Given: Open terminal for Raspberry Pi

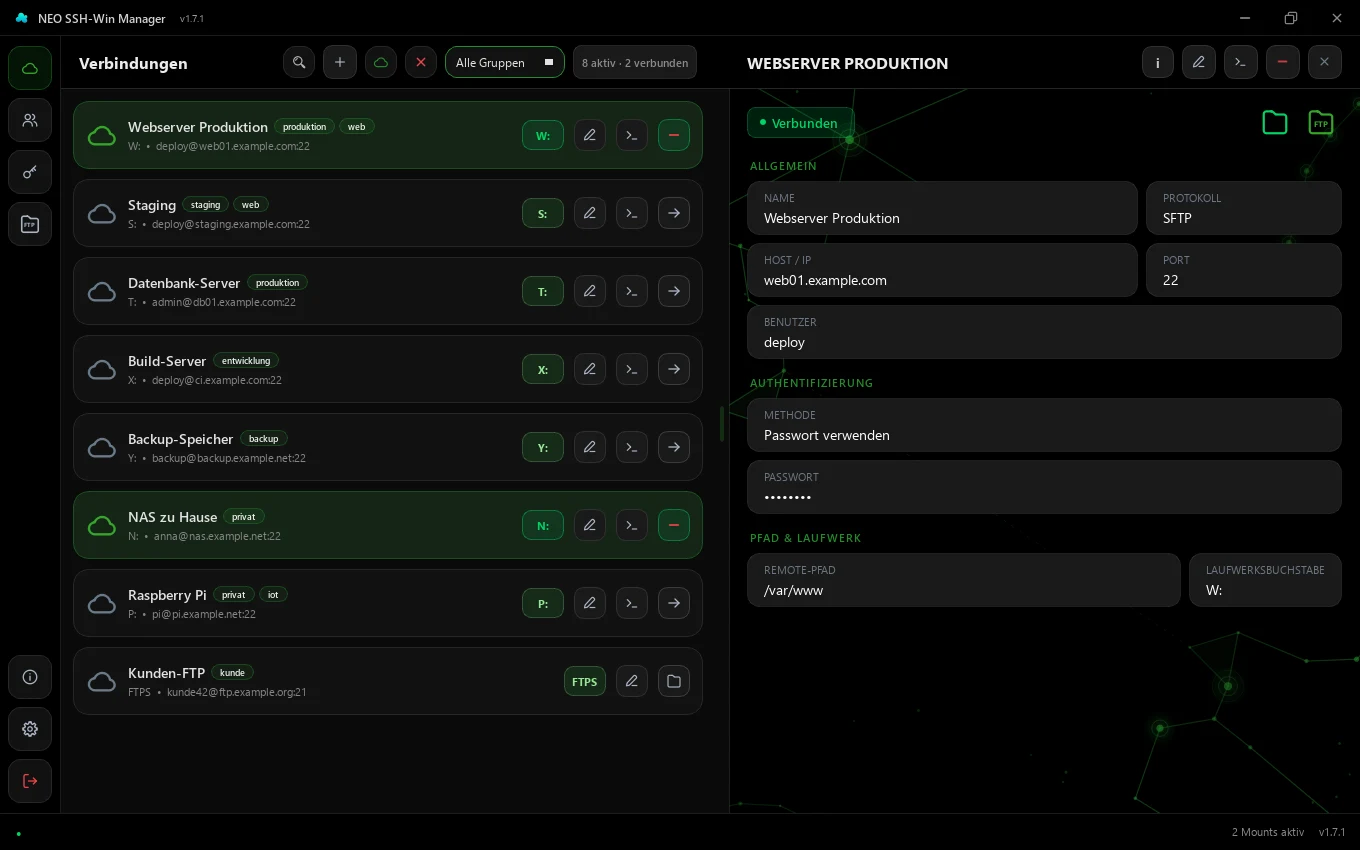Looking at the screenshot, I should point(632,603).
